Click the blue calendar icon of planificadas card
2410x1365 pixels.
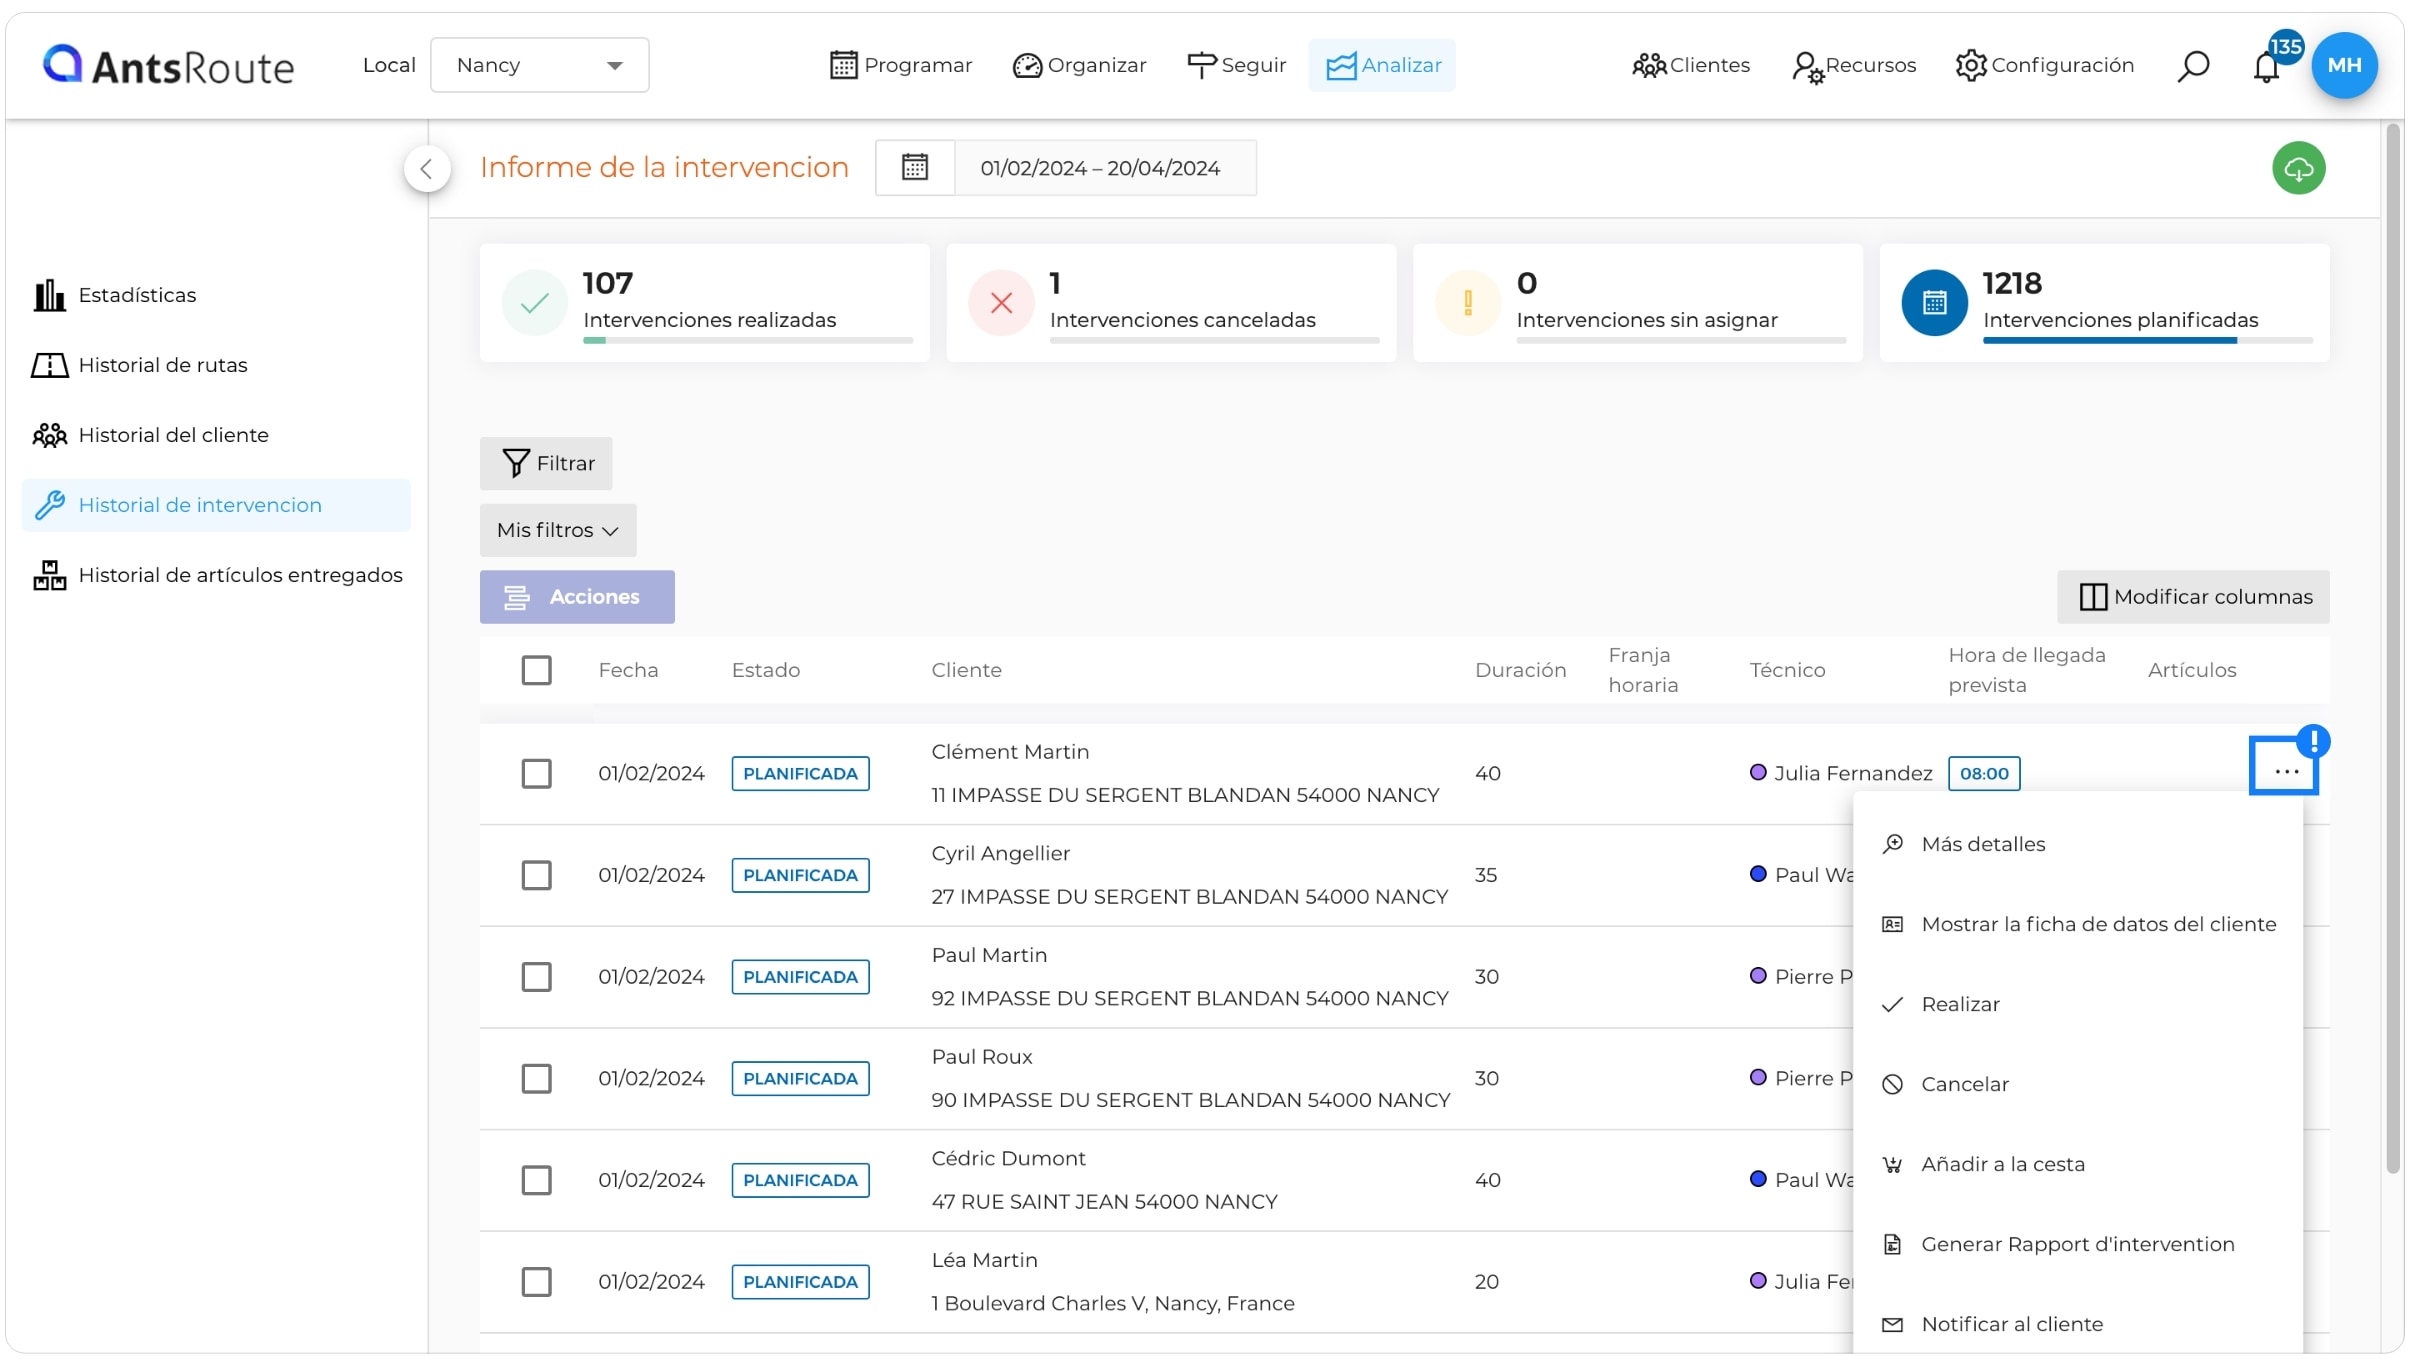pyautogui.click(x=1934, y=303)
